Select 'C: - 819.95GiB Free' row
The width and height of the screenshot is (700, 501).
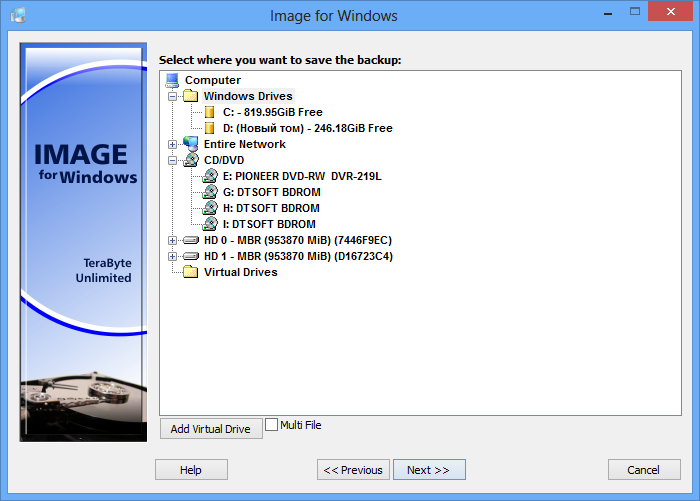[272, 112]
